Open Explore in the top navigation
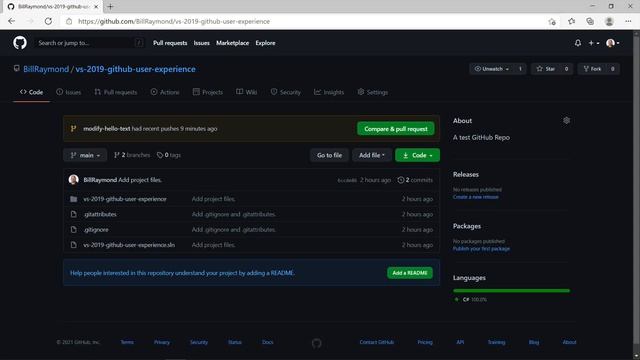The width and height of the screenshot is (640, 360). [x=265, y=43]
